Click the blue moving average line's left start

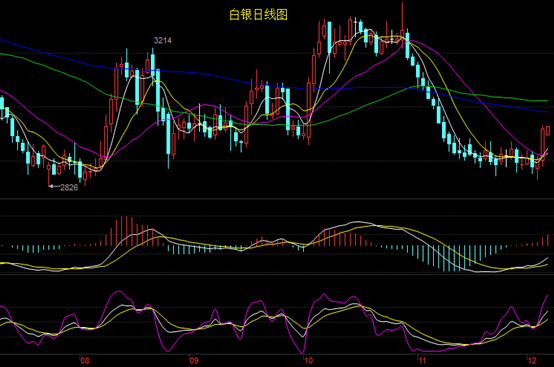pos(2,40)
